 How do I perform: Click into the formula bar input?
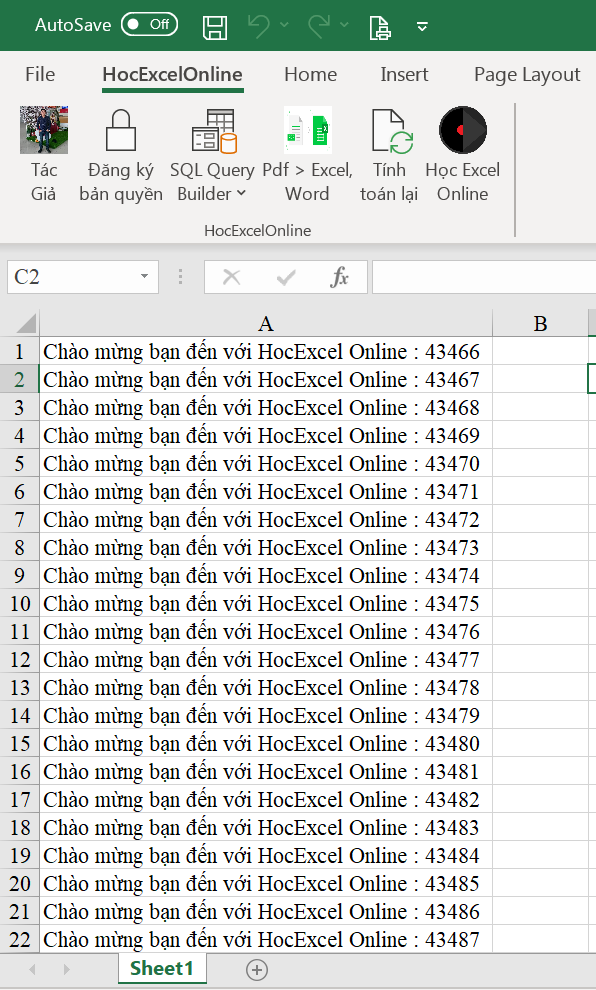(x=484, y=277)
